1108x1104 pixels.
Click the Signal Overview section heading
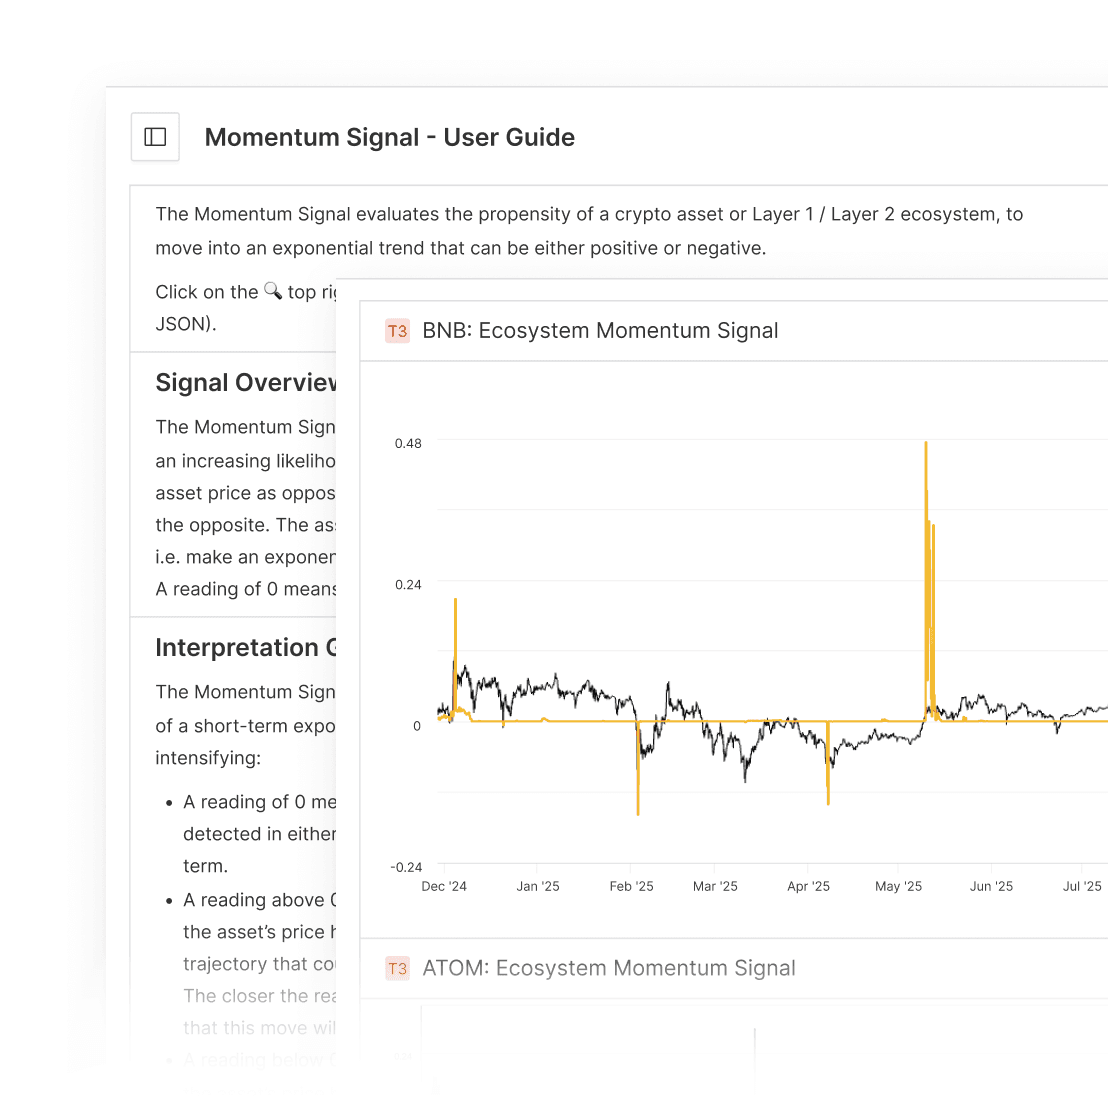click(x=243, y=382)
